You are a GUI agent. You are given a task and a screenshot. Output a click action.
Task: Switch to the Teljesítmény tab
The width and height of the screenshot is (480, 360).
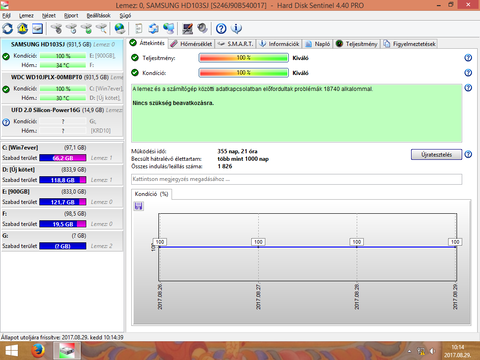tap(357, 44)
